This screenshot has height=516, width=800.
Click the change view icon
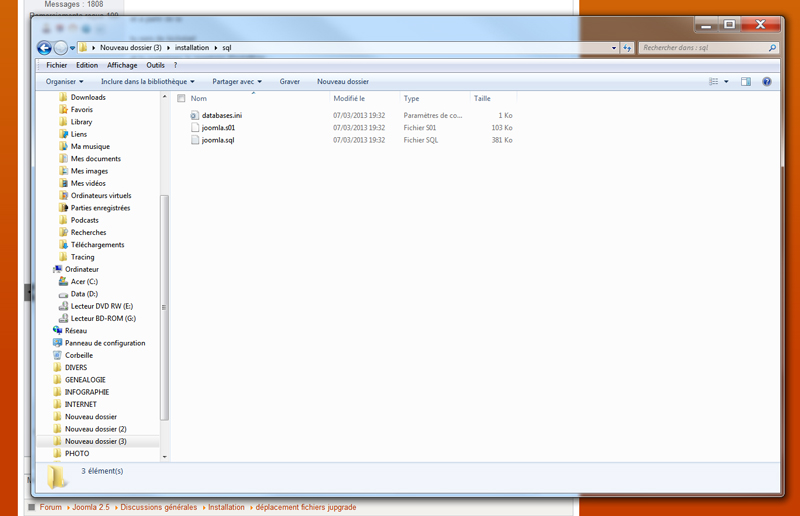click(714, 82)
